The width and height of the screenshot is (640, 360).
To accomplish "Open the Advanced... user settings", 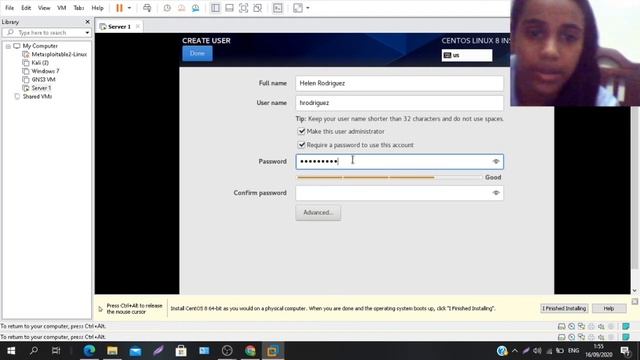I will click(x=318, y=213).
